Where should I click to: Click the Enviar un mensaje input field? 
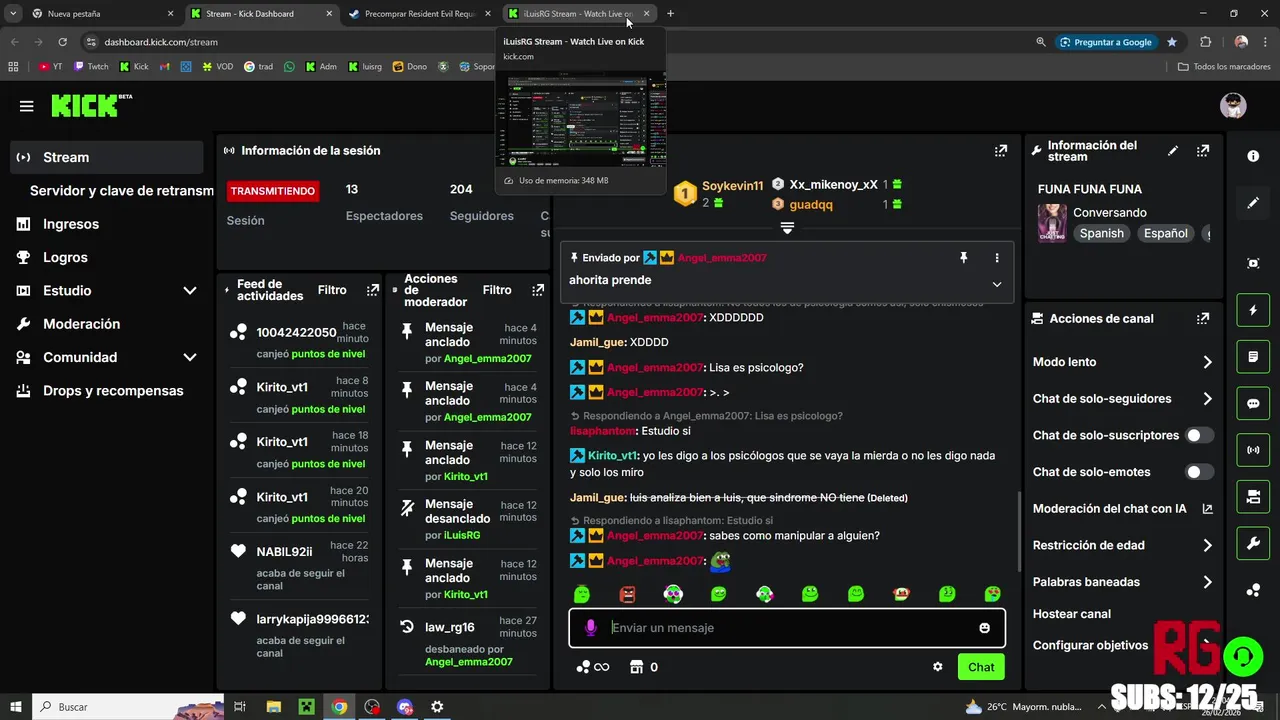point(787,628)
